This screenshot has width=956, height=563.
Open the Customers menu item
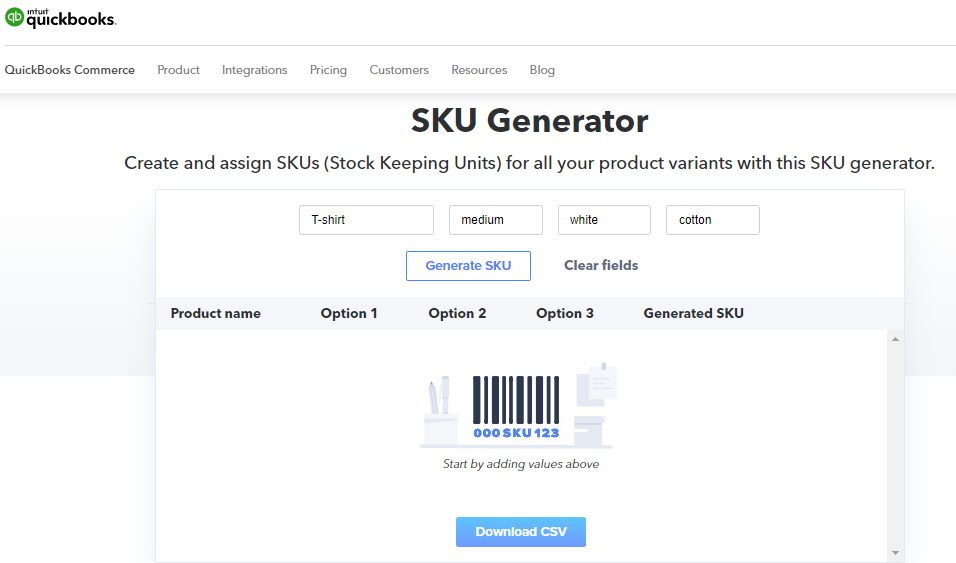pos(399,70)
